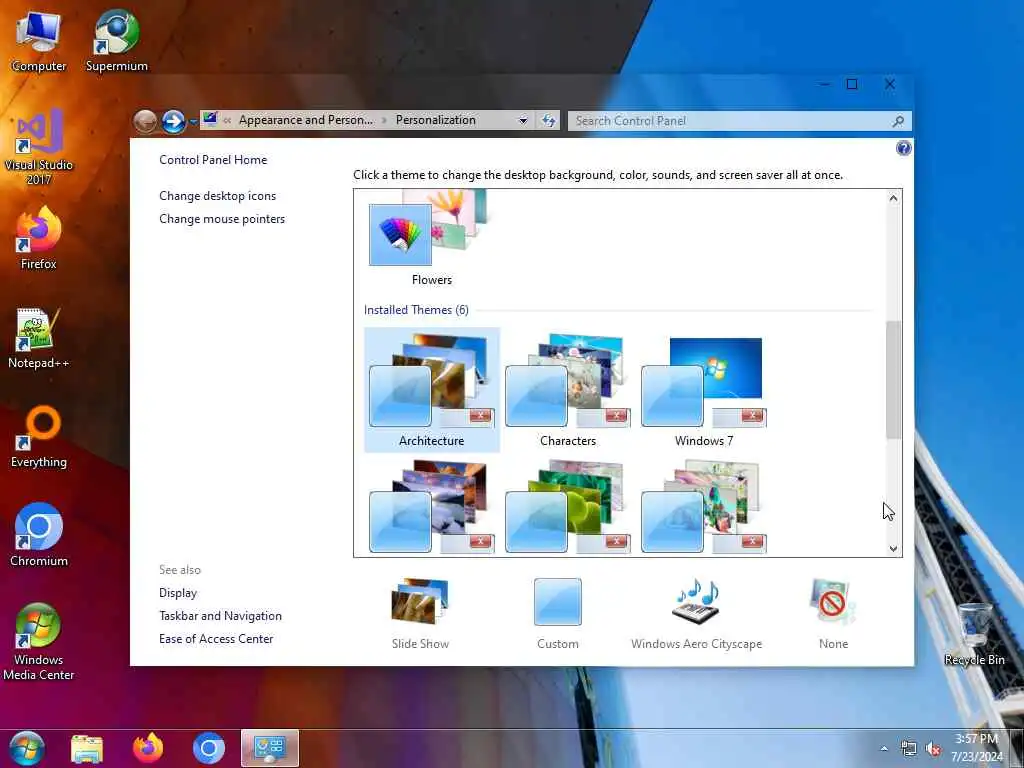
Task: Launch Firefox from the taskbar
Action: coord(148,748)
